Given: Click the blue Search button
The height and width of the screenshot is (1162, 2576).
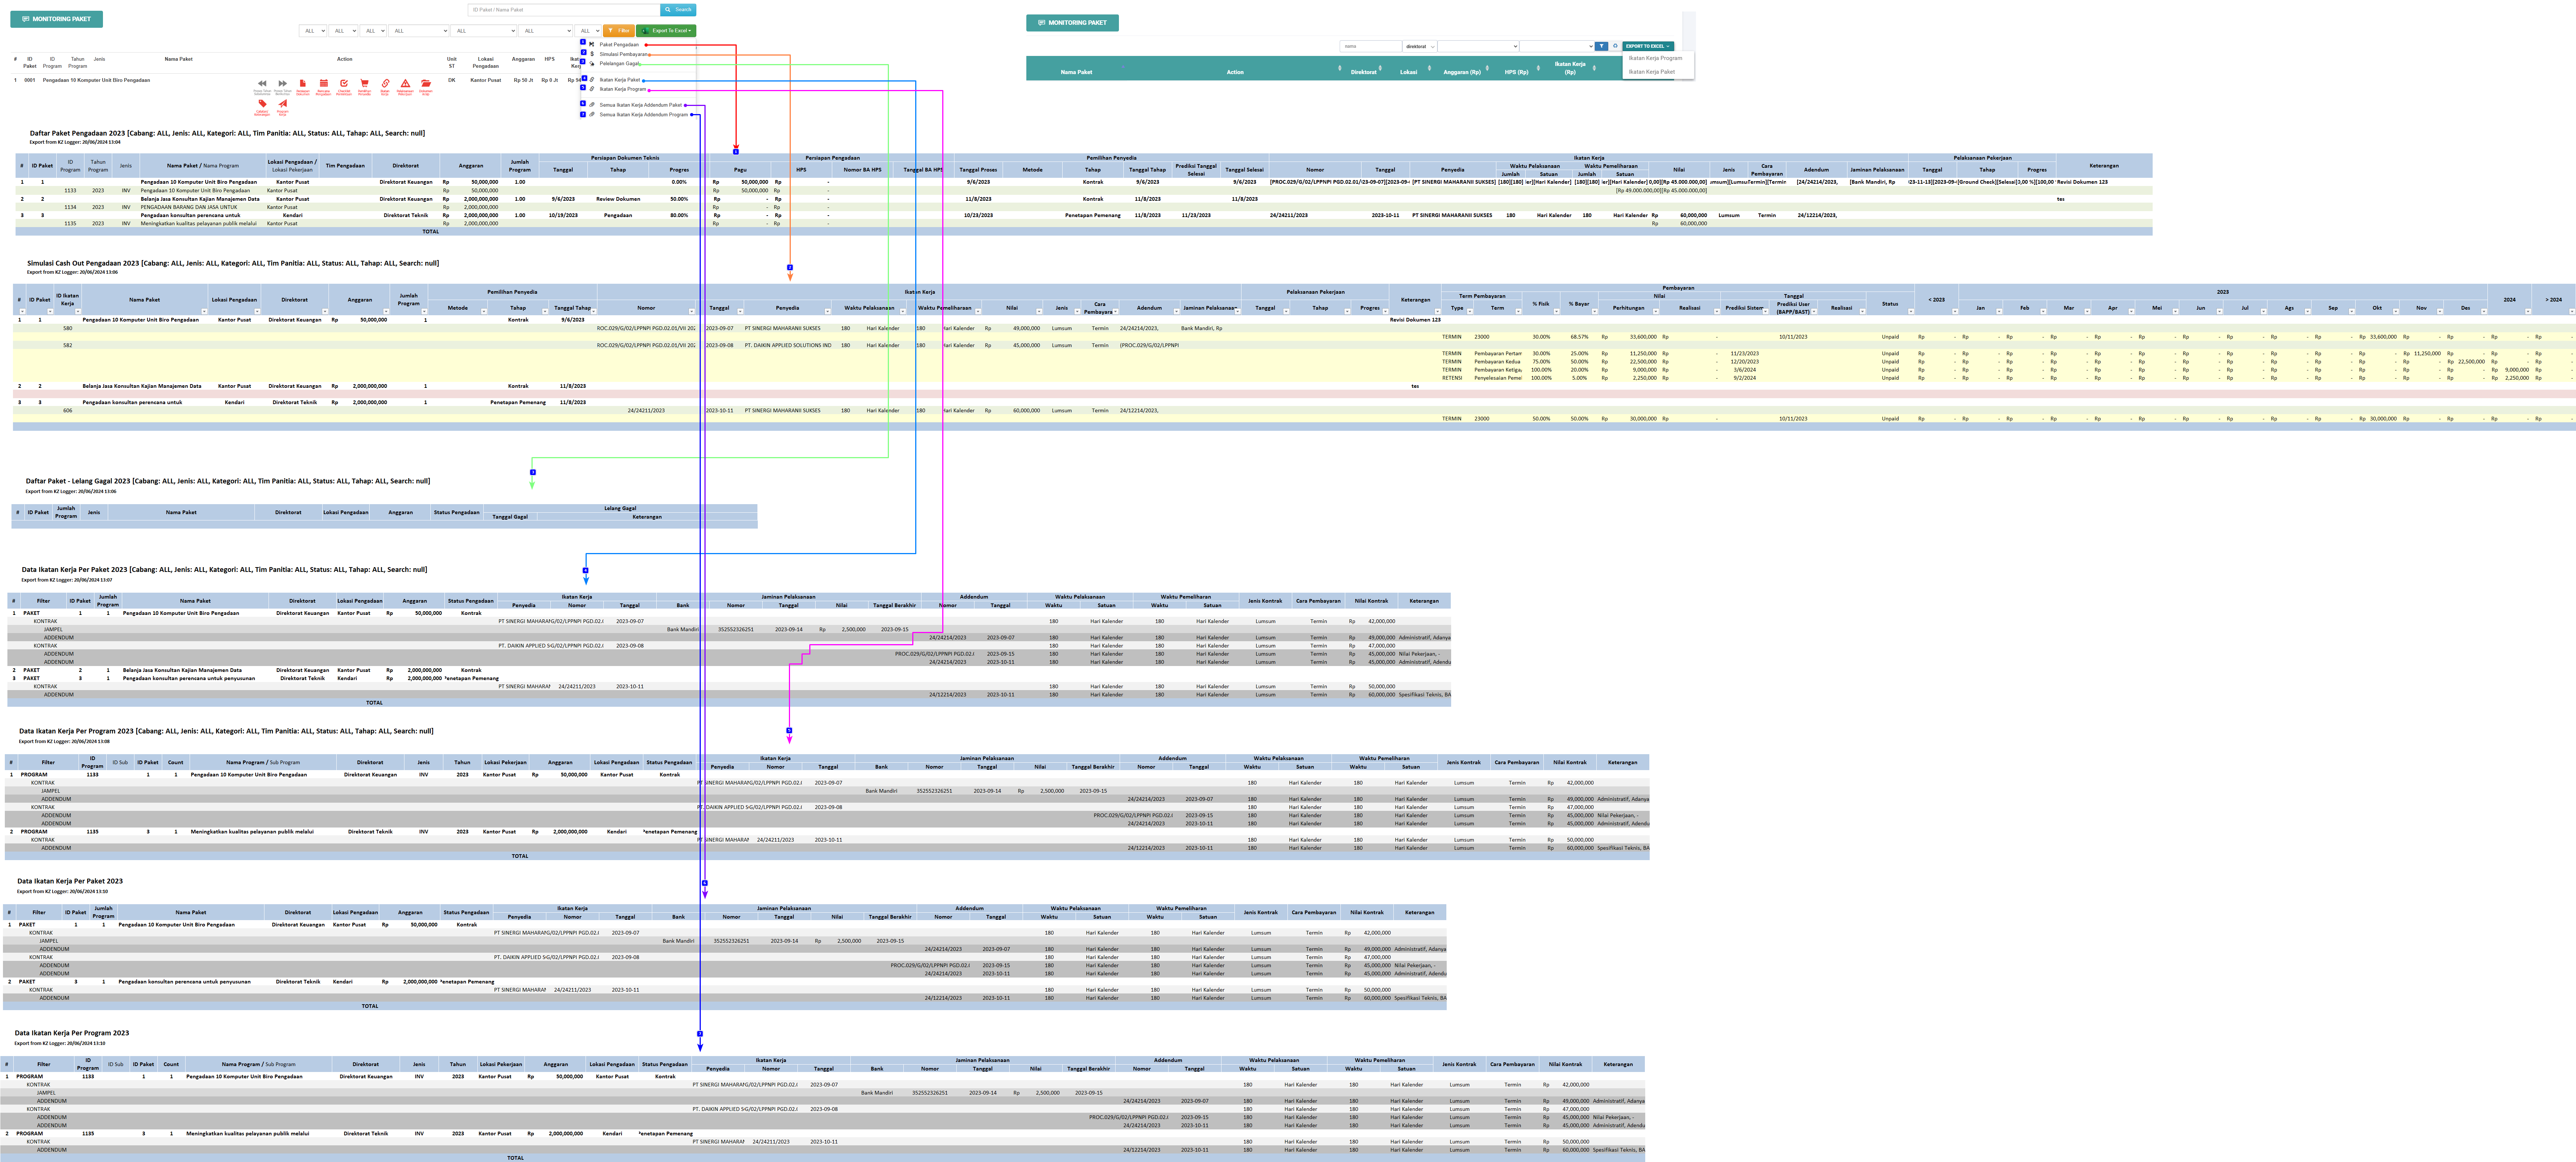Looking at the screenshot, I should pos(679,10).
